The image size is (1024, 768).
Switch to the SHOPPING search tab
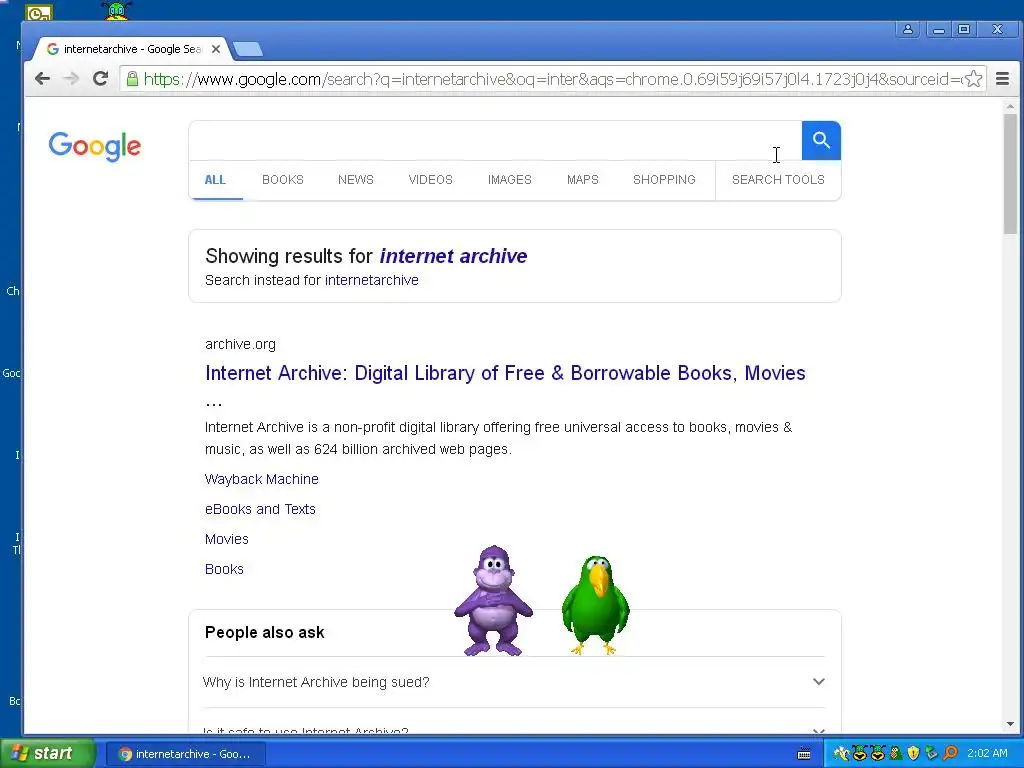tap(664, 180)
